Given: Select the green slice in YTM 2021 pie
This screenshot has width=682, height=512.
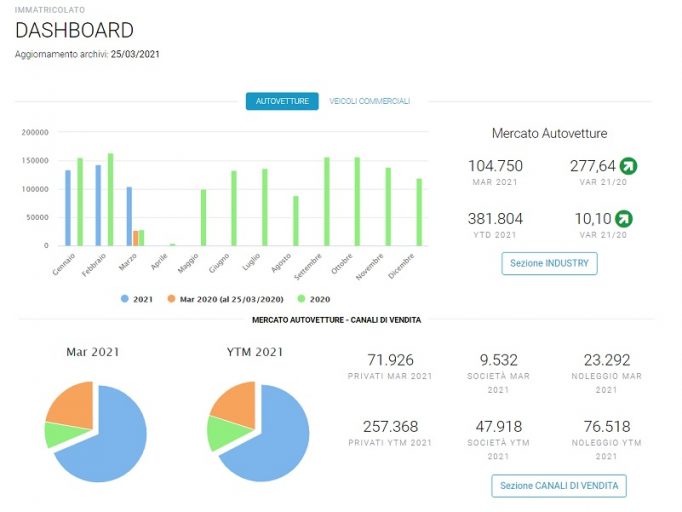Looking at the screenshot, I should point(224,433).
